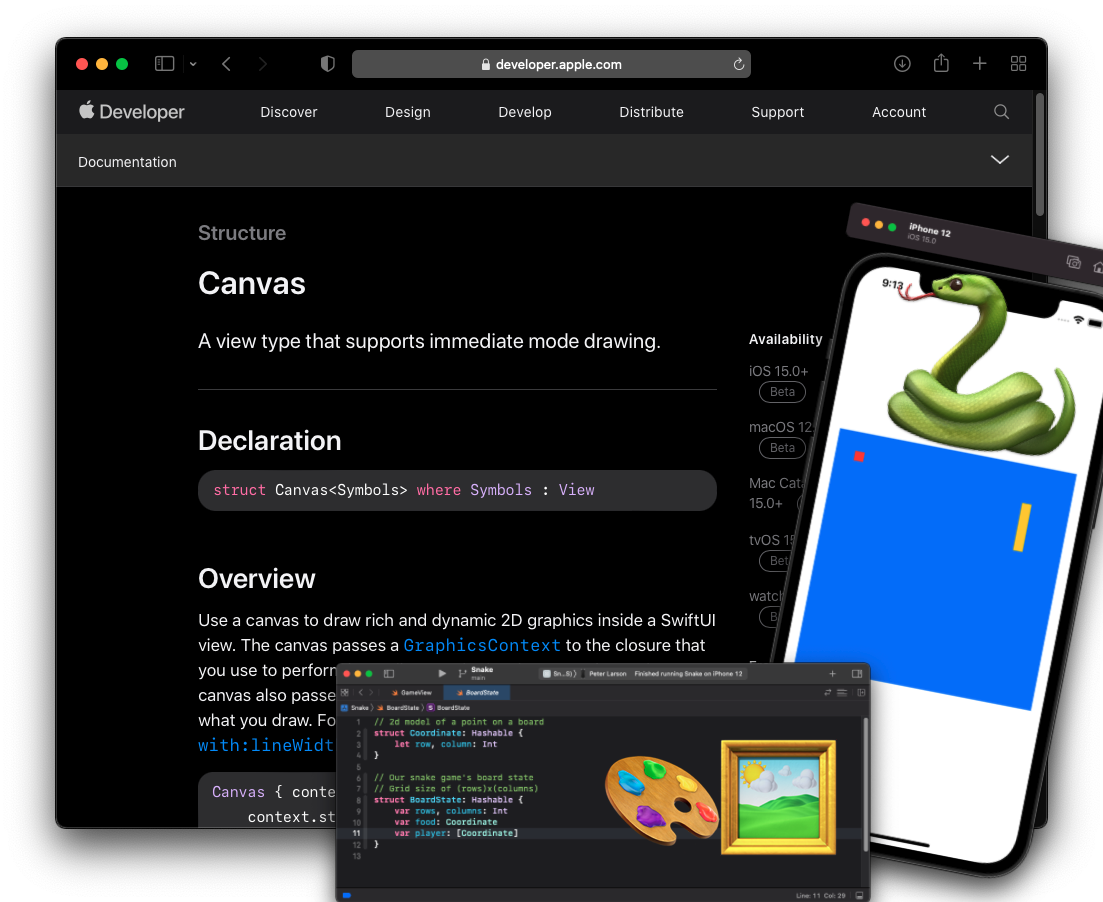1103x902 pixels.
Task: Expand the Documentation section chevron
Action: 999,159
